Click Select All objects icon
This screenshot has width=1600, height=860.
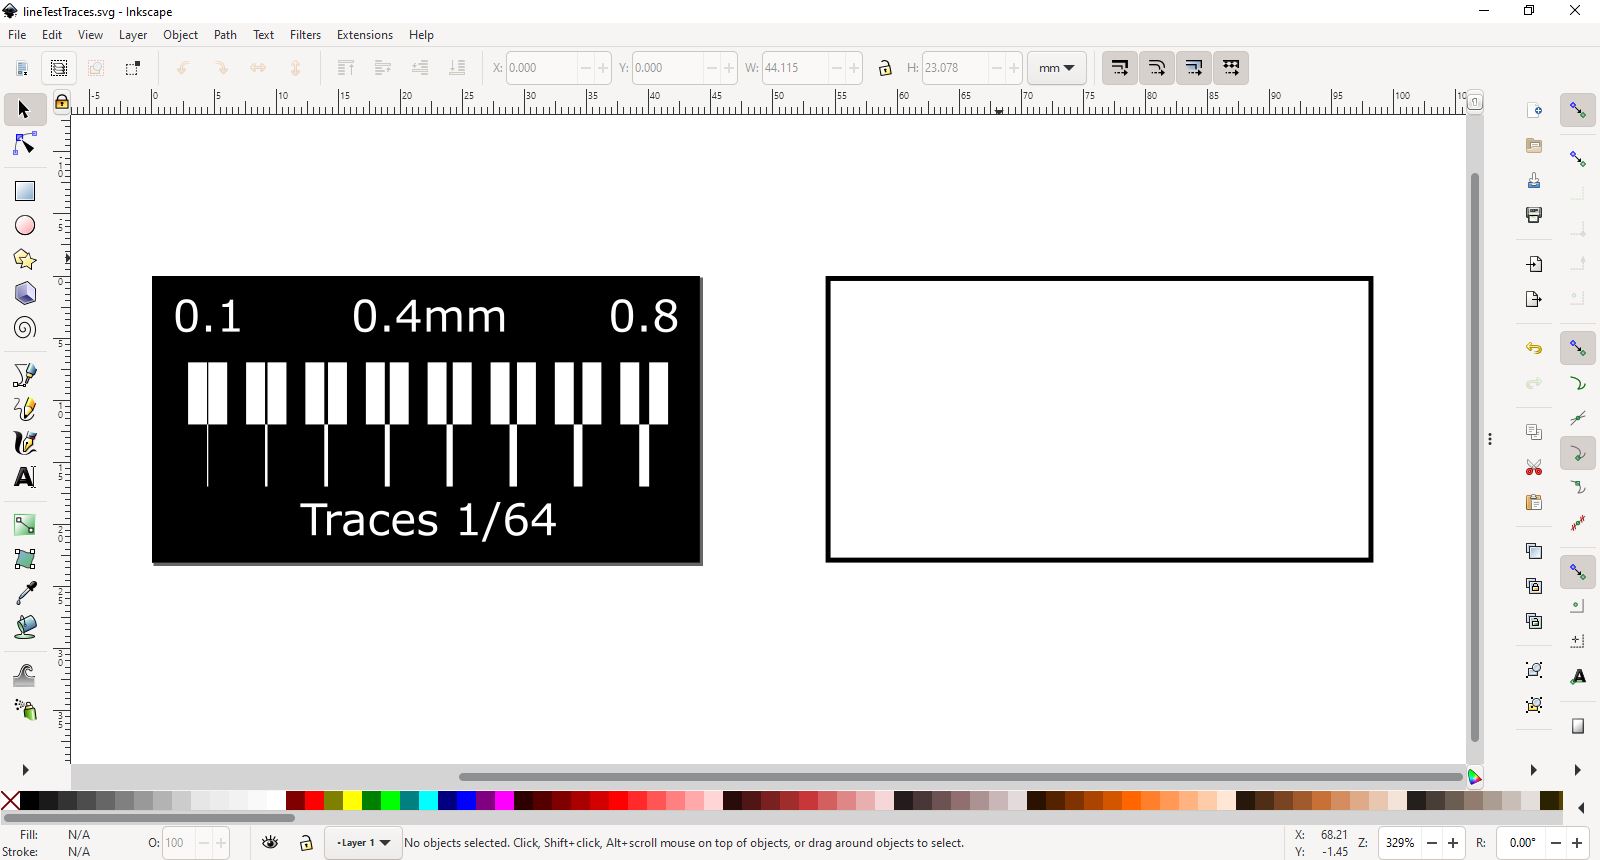click(22, 68)
